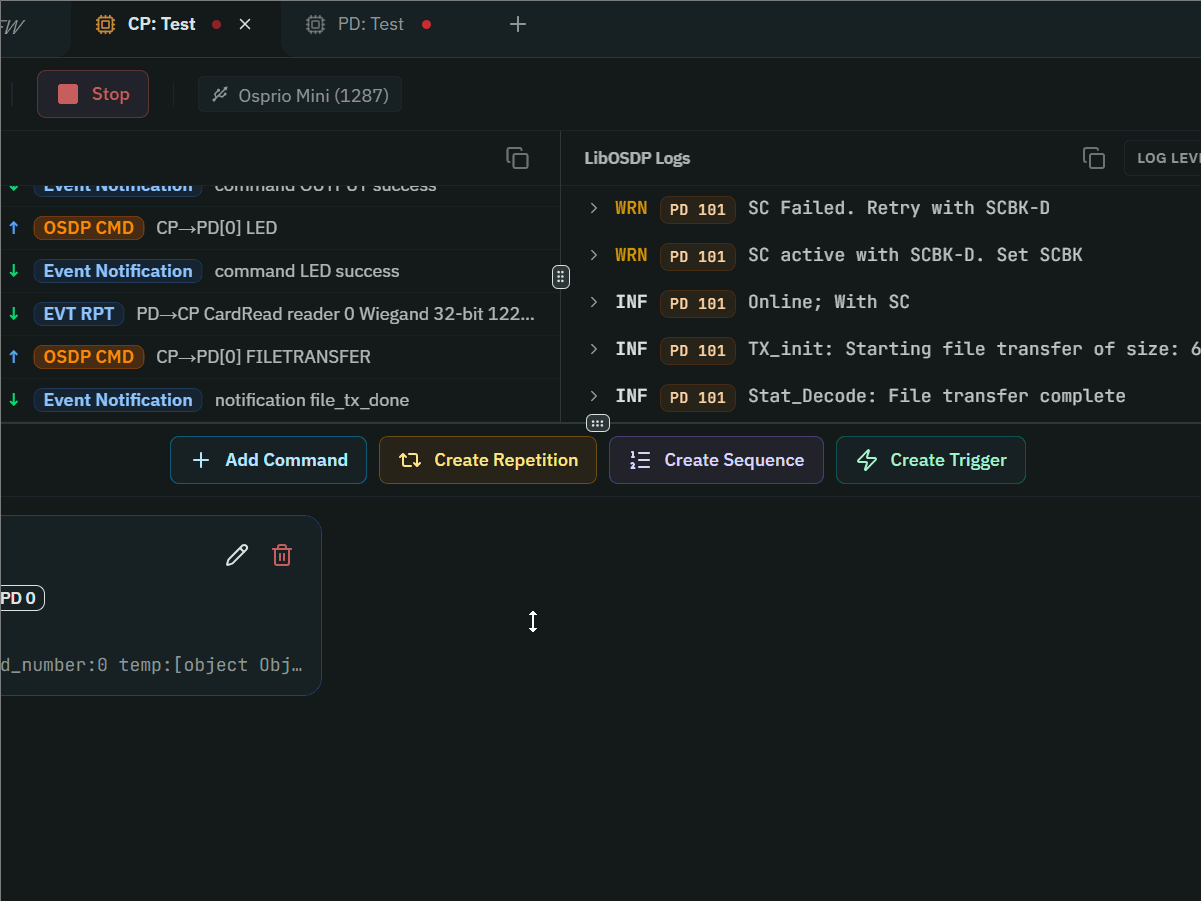Click INF label on 'File transfer complete' log

(631, 396)
